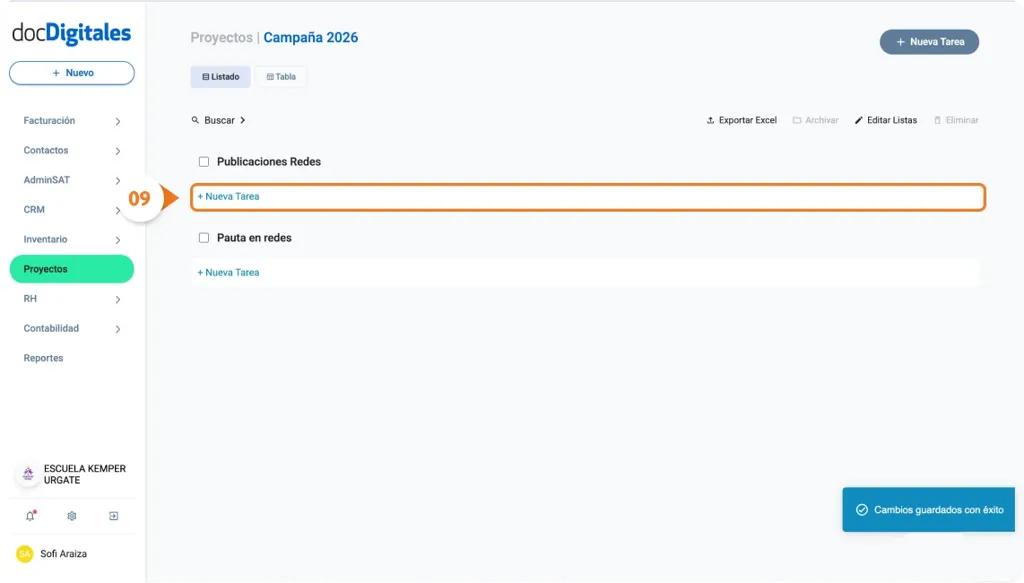The width and height of the screenshot is (1024, 583).
Task: Add task below Pauta en redes list
Action: [227, 271]
